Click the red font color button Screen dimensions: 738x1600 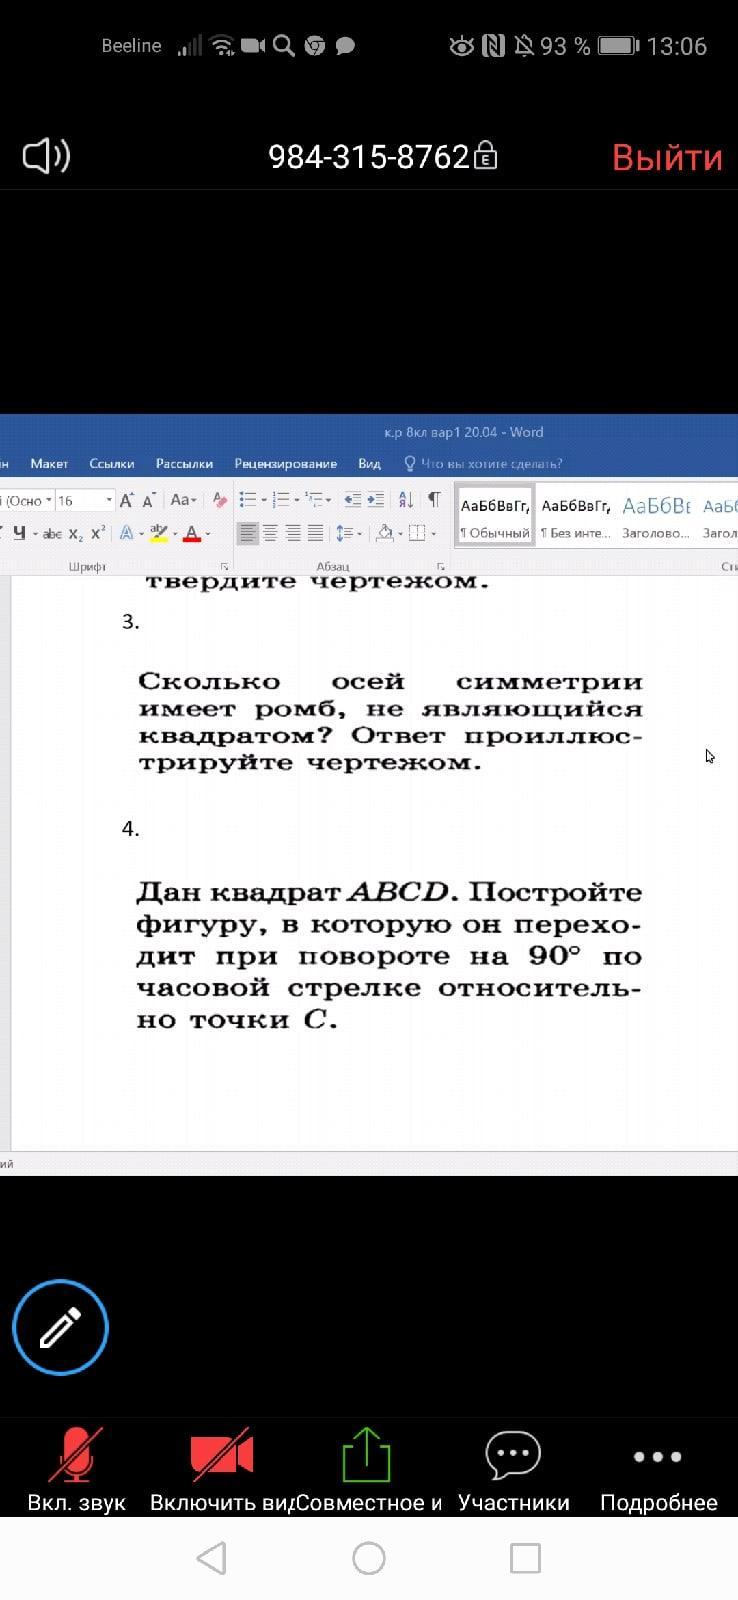click(x=192, y=533)
